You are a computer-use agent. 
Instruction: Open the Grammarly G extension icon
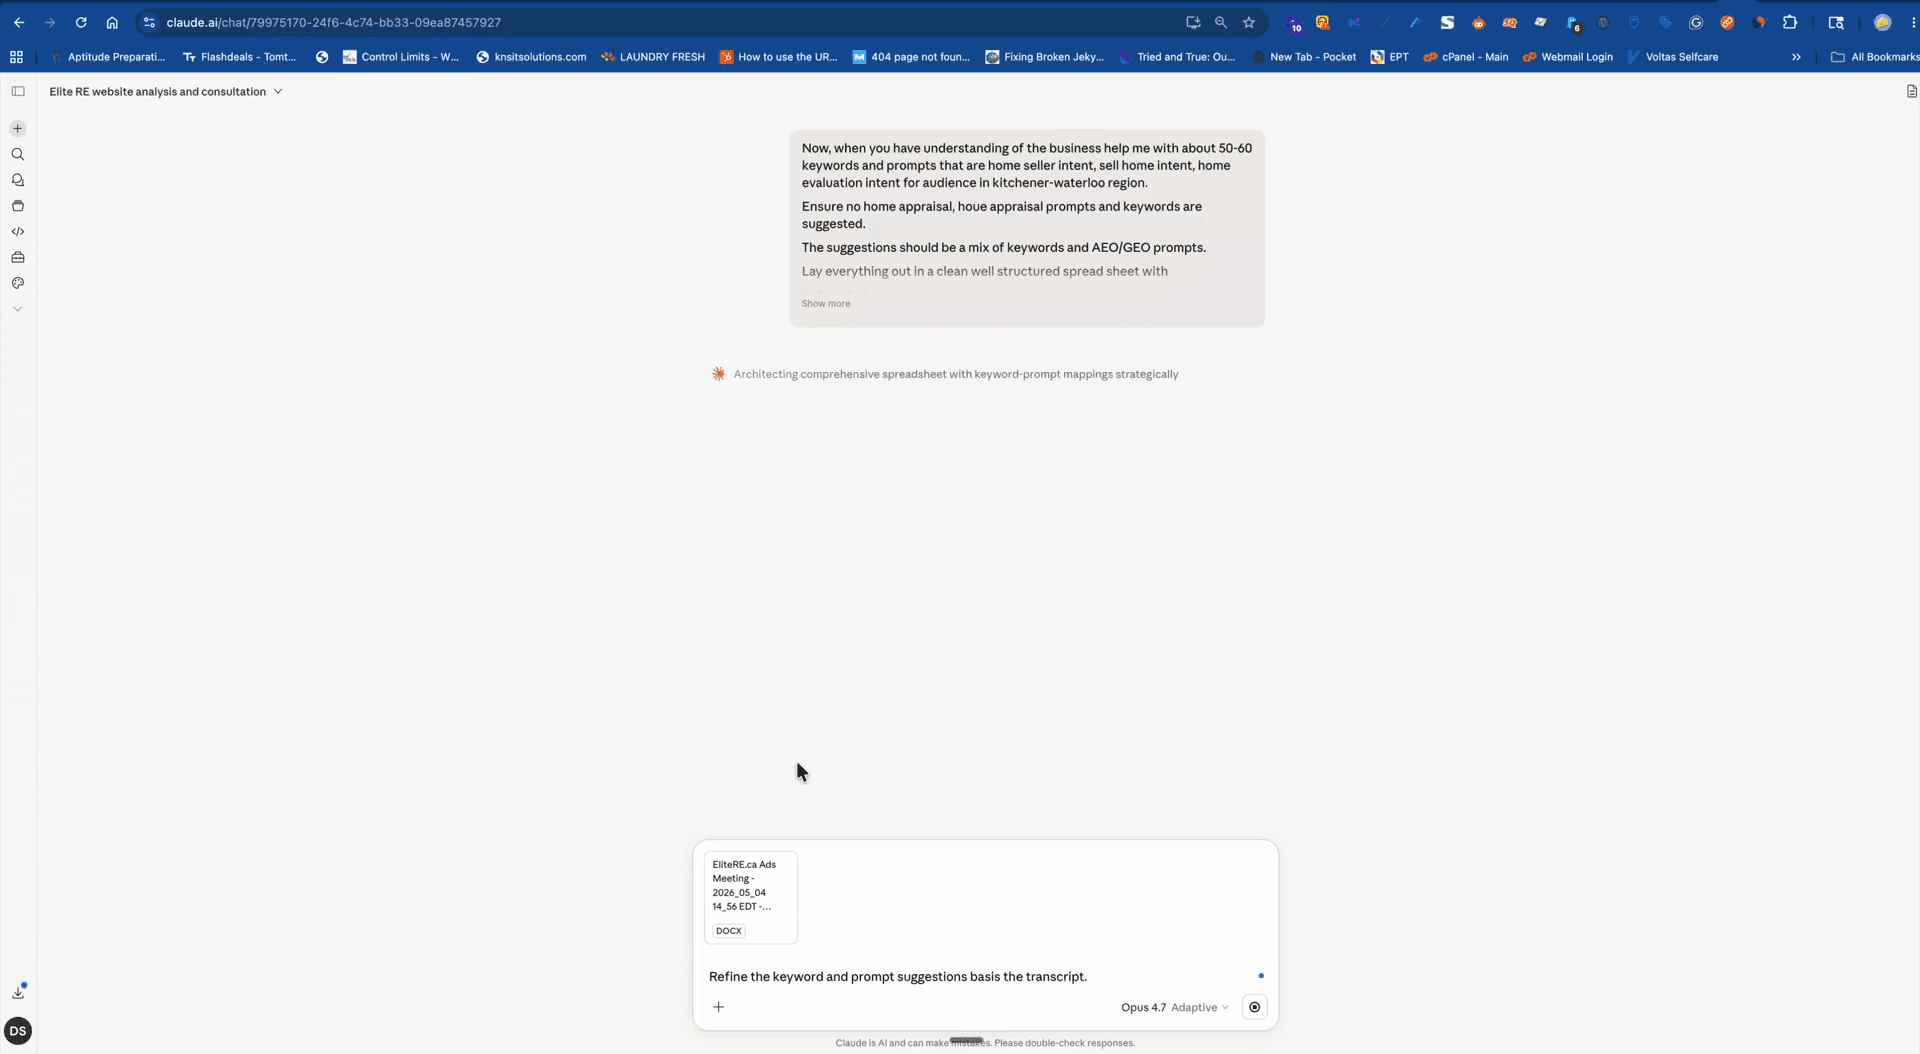tap(1695, 22)
